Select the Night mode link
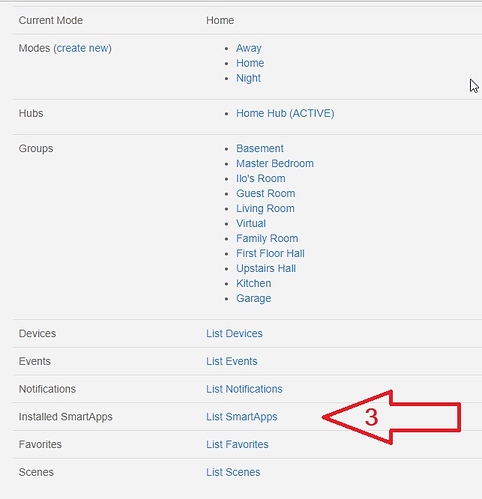482x499 pixels. click(x=248, y=78)
